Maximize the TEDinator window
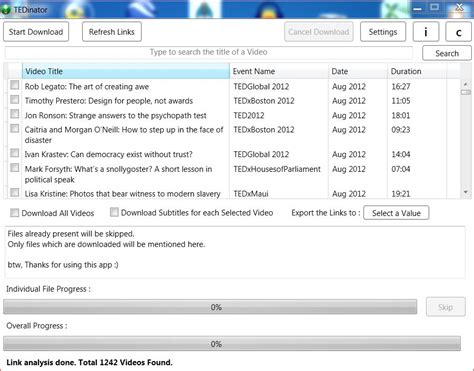 click(434, 7)
